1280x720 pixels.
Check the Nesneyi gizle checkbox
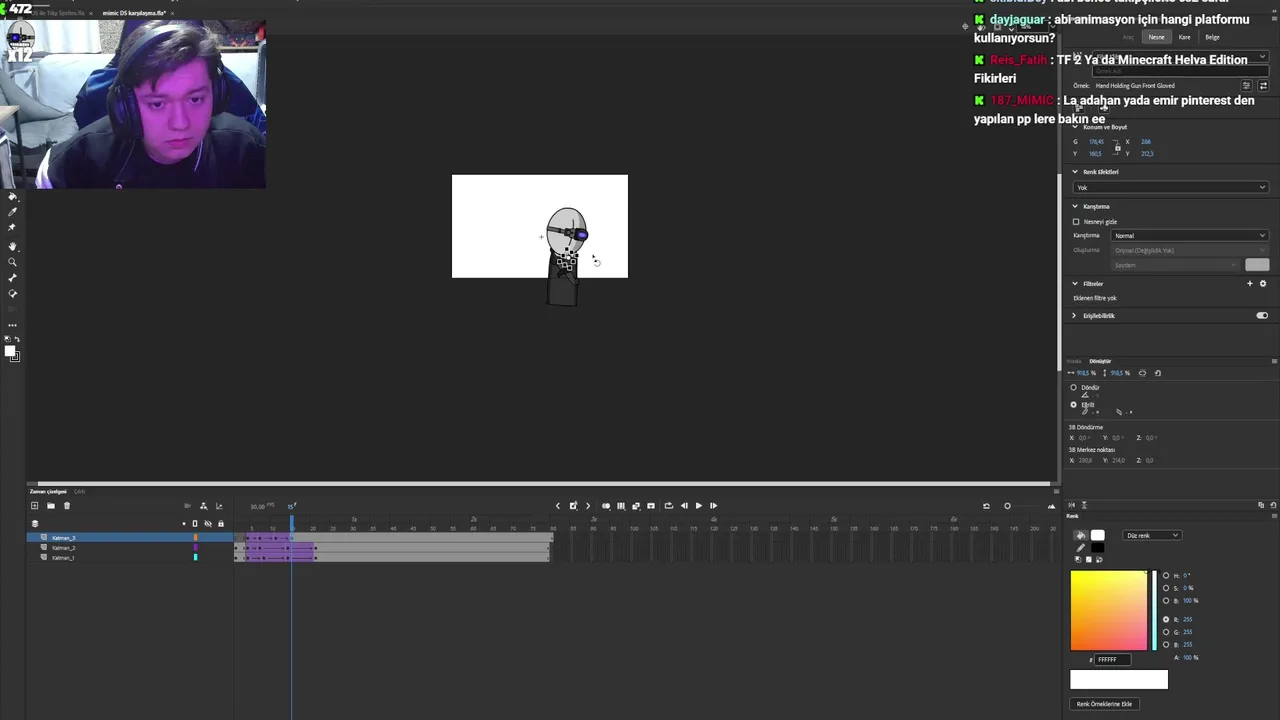tap(1076, 222)
